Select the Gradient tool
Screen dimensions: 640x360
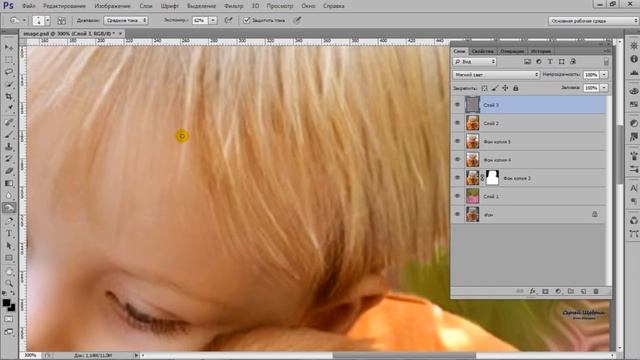9,183
